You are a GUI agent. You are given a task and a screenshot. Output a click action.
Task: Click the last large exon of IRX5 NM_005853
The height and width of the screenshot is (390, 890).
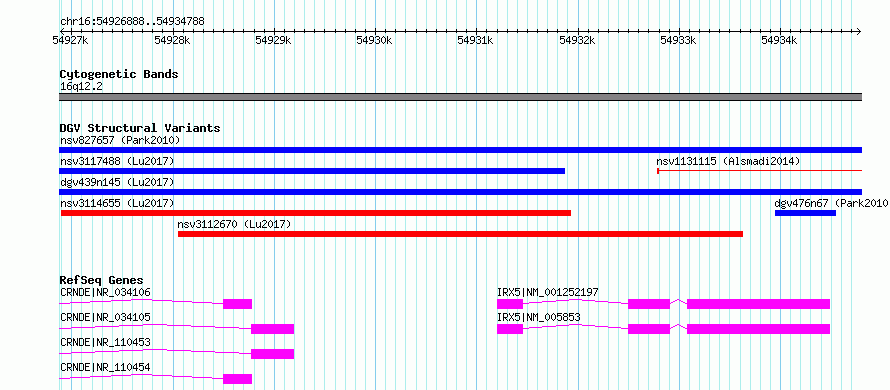pos(758,329)
